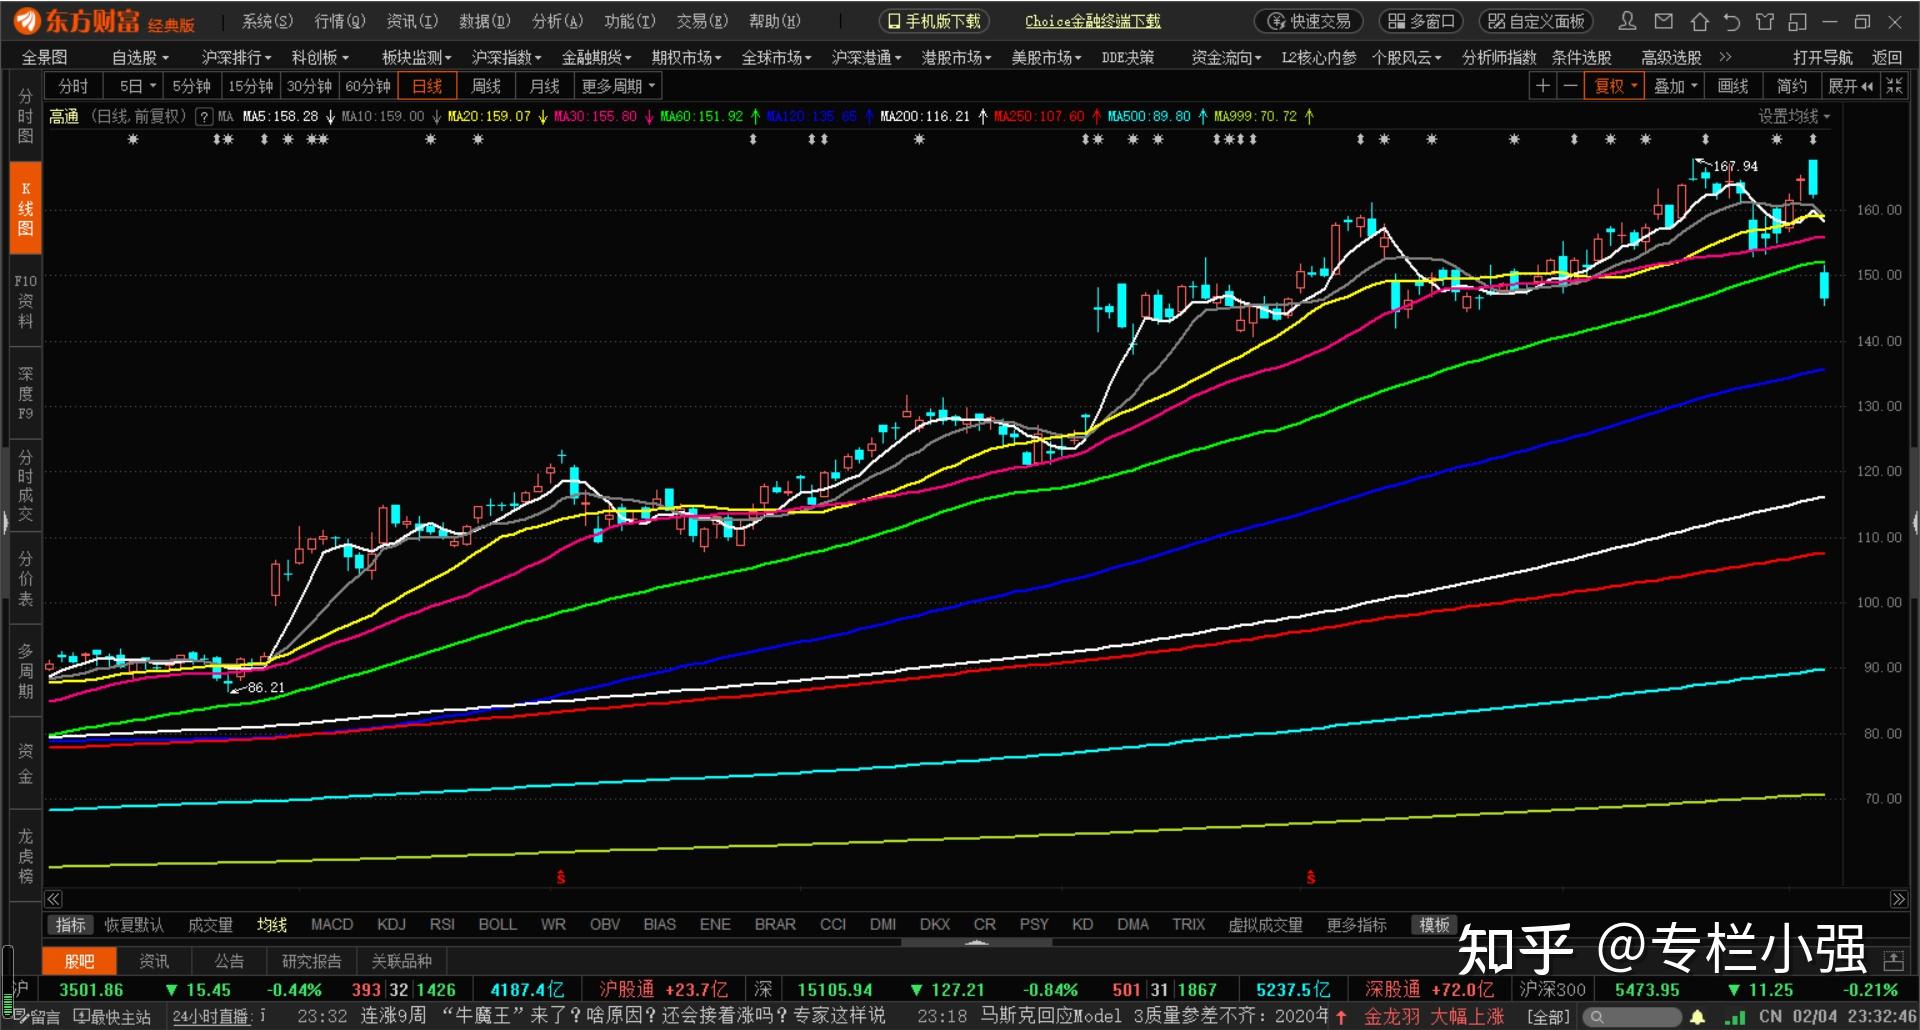Open the 深度F9 sidebar item
Screen dimensions: 1920x1030
point(25,393)
